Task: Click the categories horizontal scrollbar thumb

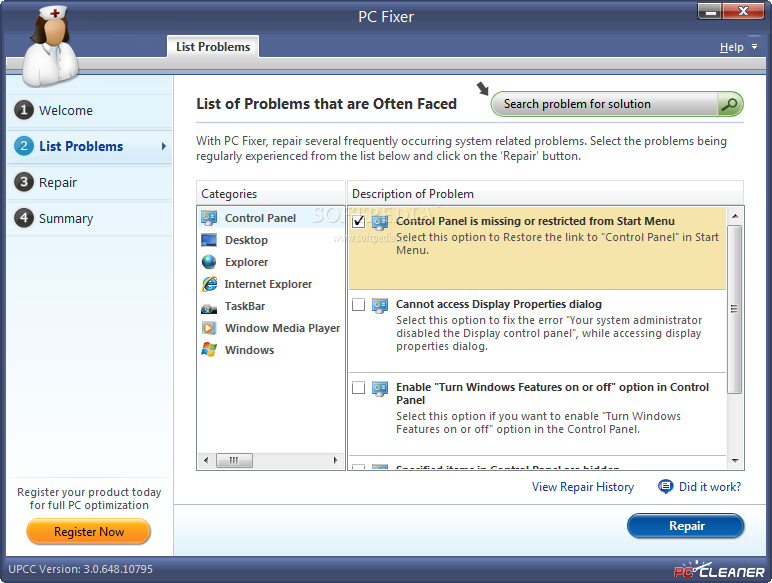Action: coord(234,460)
